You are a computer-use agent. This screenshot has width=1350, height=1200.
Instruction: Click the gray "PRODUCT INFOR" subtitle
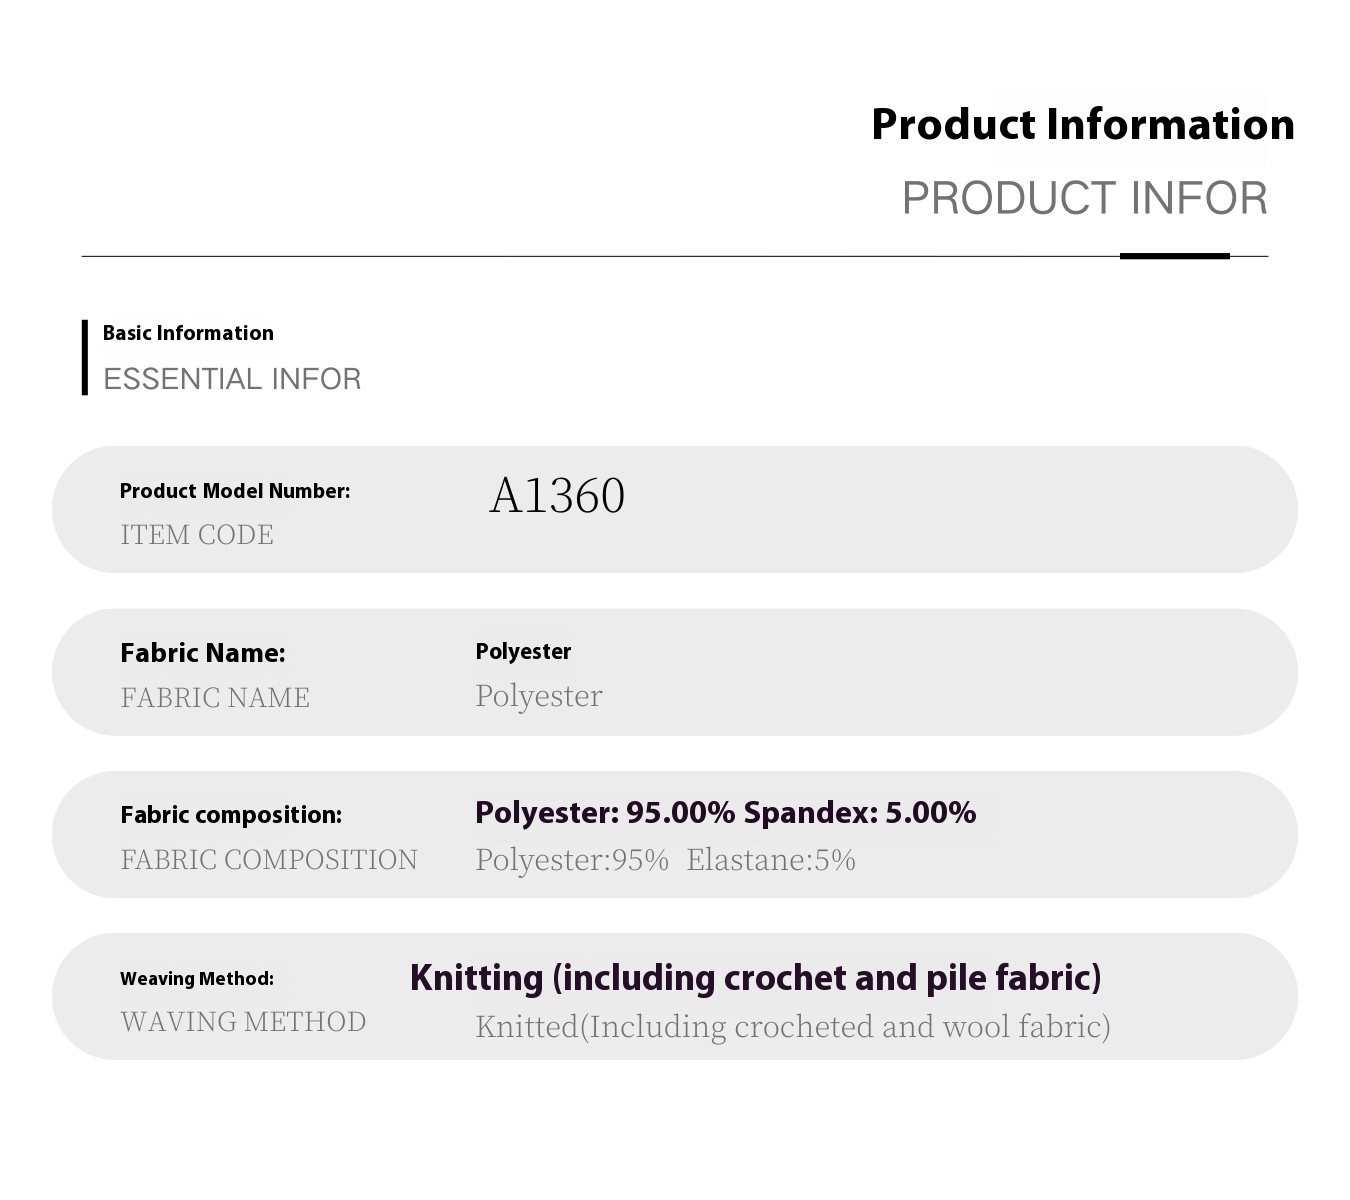tap(1084, 198)
